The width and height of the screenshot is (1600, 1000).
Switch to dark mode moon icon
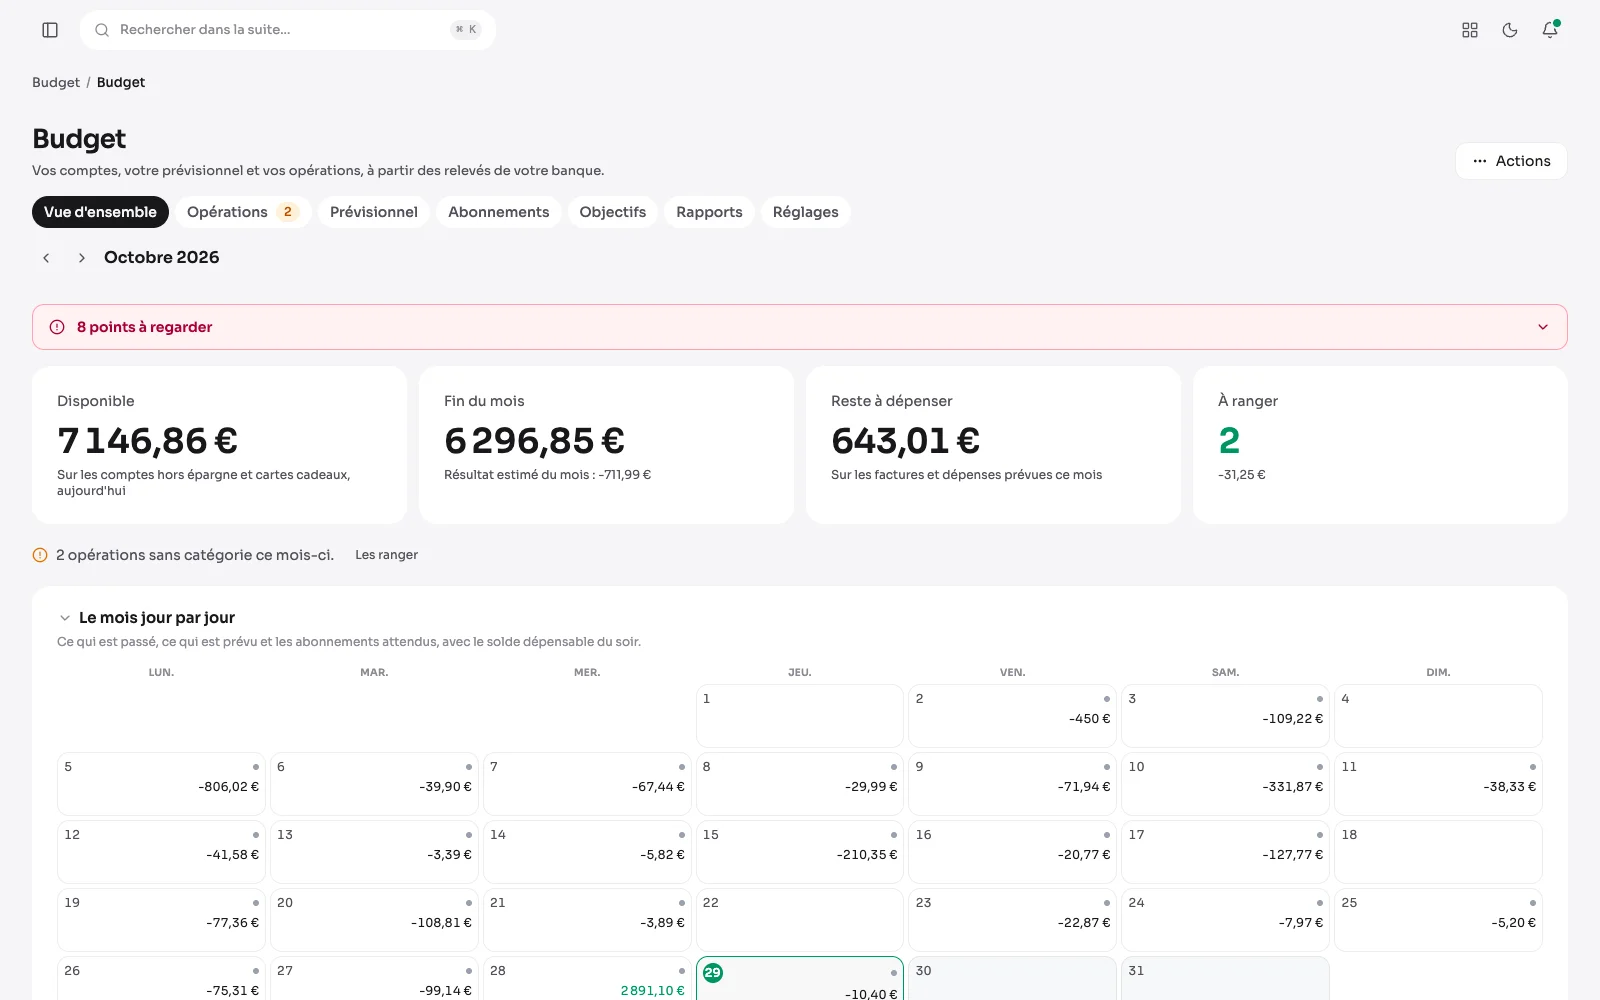click(x=1510, y=30)
